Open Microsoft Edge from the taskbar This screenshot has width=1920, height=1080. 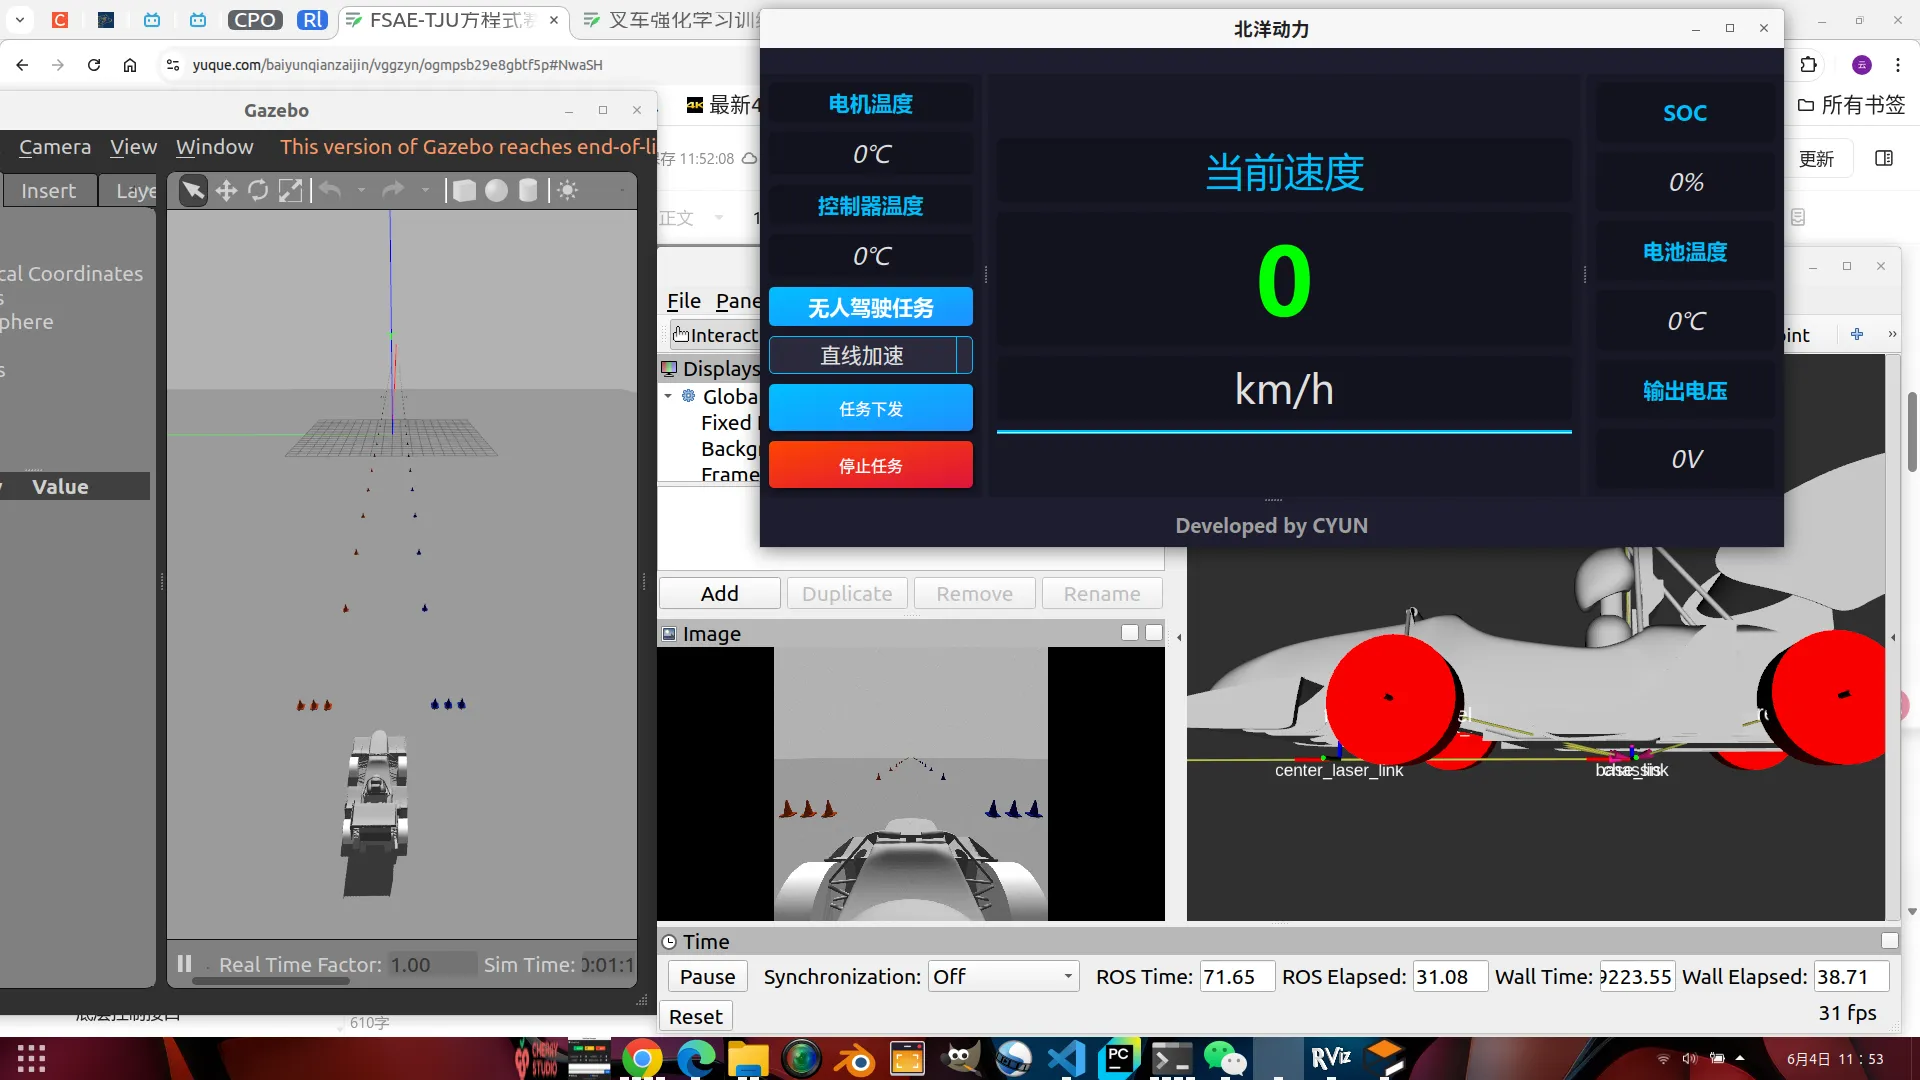pyautogui.click(x=697, y=1059)
